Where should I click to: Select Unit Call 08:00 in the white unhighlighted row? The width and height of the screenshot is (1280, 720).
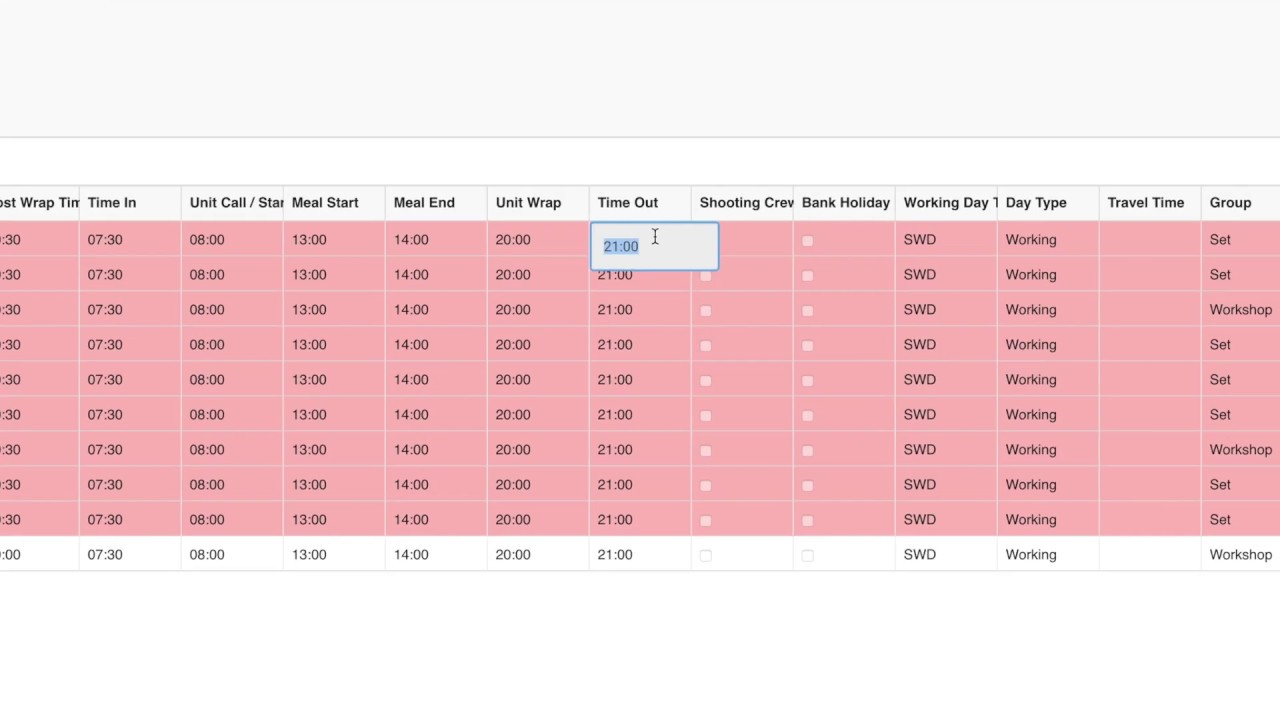[232, 554]
